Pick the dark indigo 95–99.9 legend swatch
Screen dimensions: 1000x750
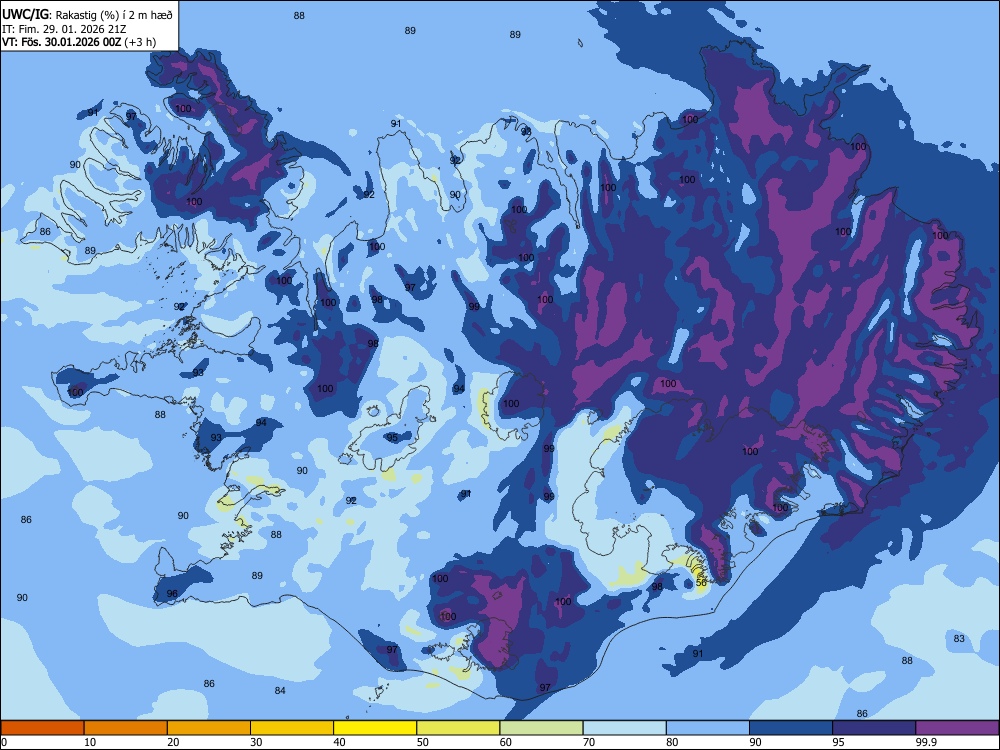(874, 728)
